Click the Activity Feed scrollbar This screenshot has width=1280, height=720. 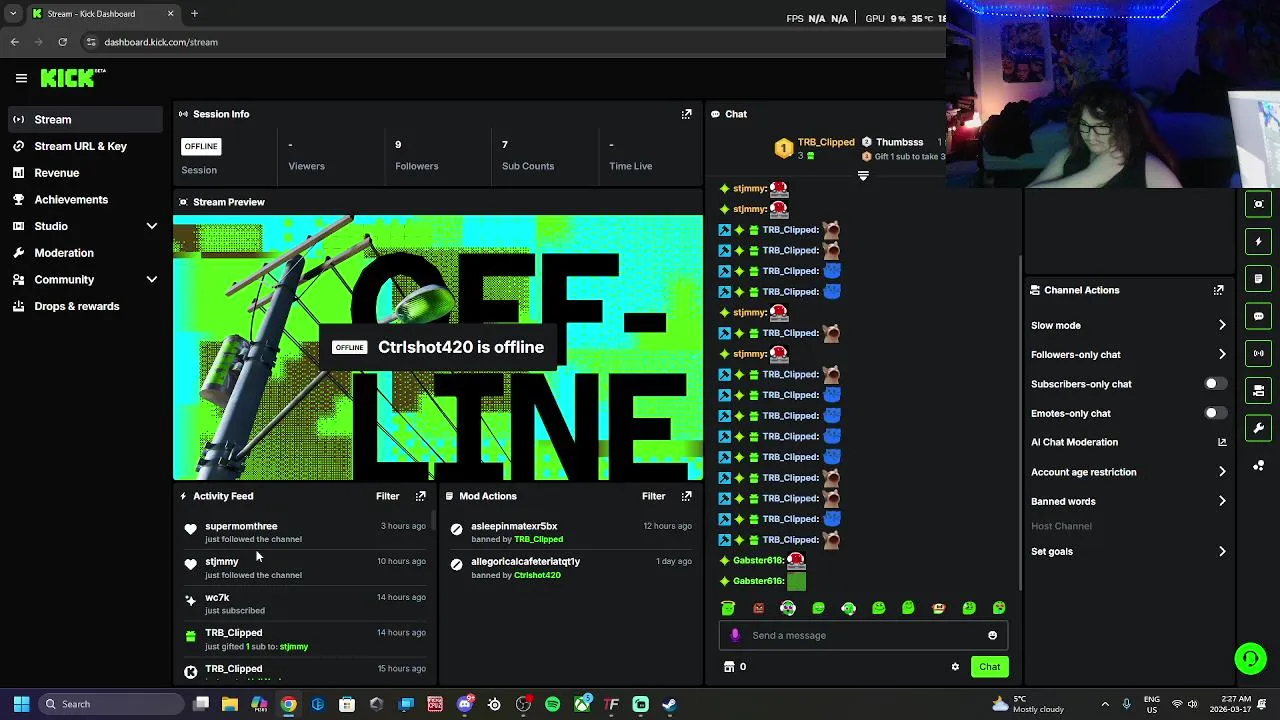433,521
